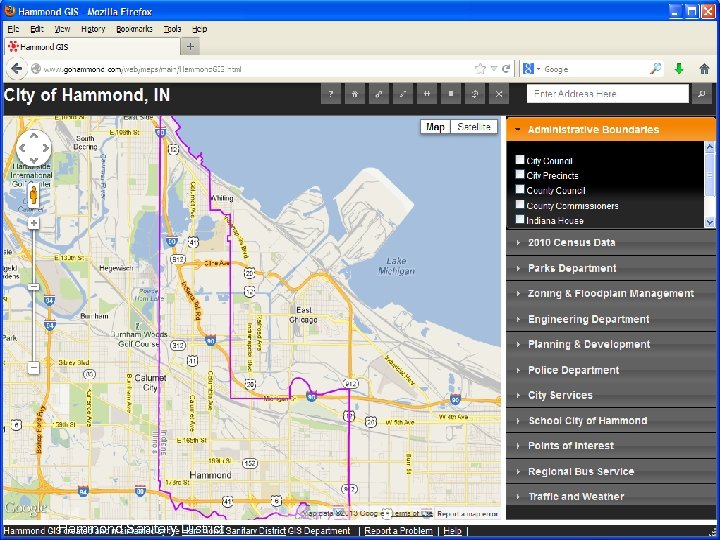Screen dimensions: 720x540
Task: Click the home extent toolbar icon
Action: [354, 94]
